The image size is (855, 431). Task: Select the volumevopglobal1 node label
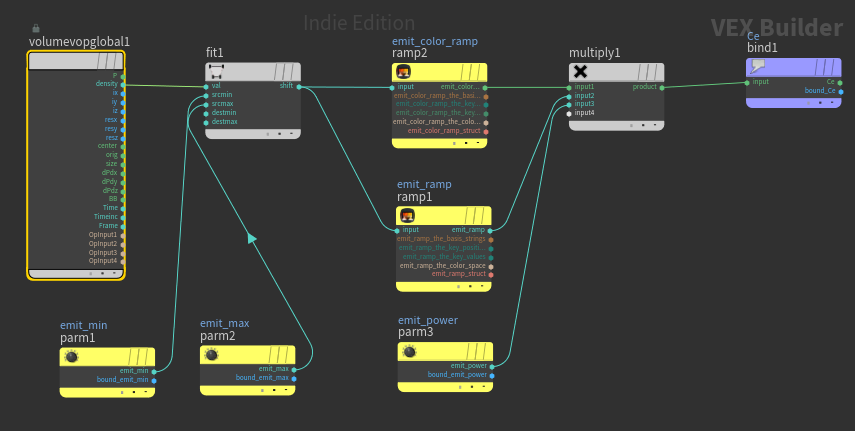pyautogui.click(x=79, y=41)
